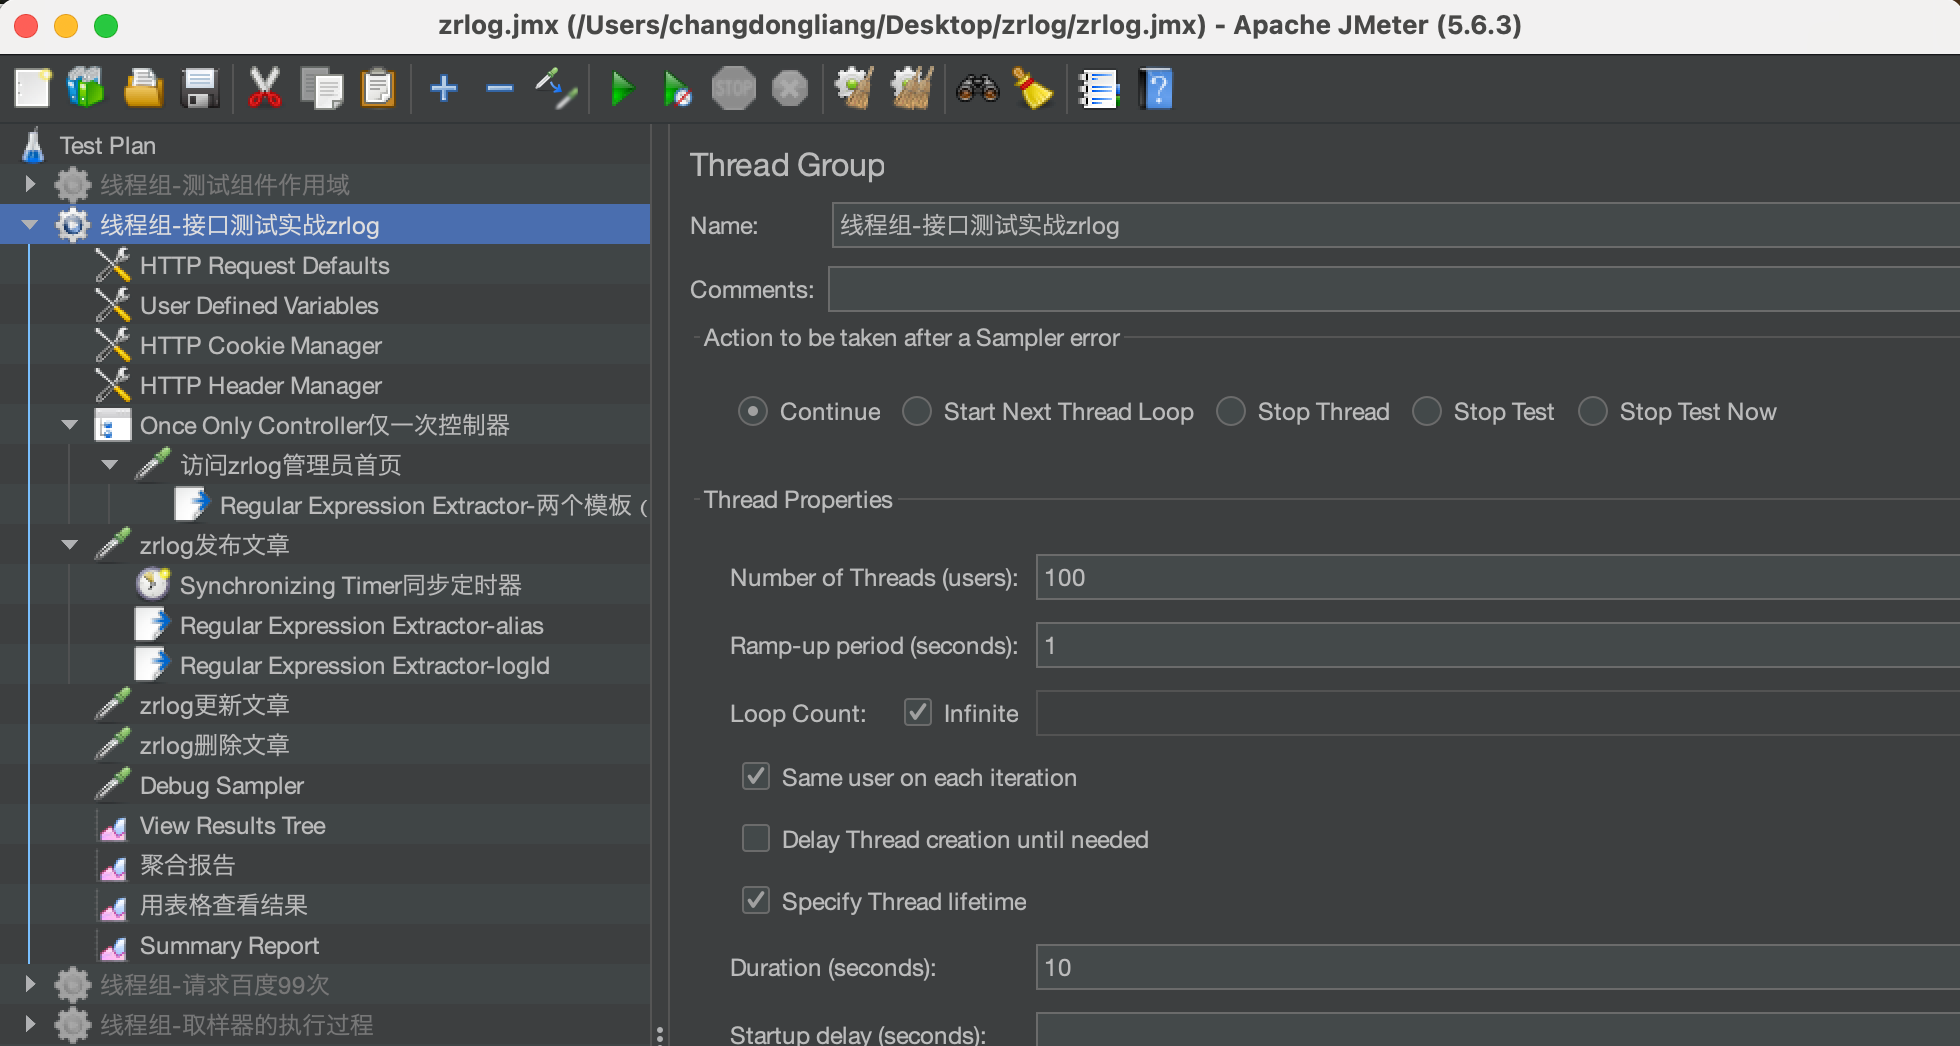Click Start no pauses icon
The height and width of the screenshot is (1046, 1960).
click(677, 89)
